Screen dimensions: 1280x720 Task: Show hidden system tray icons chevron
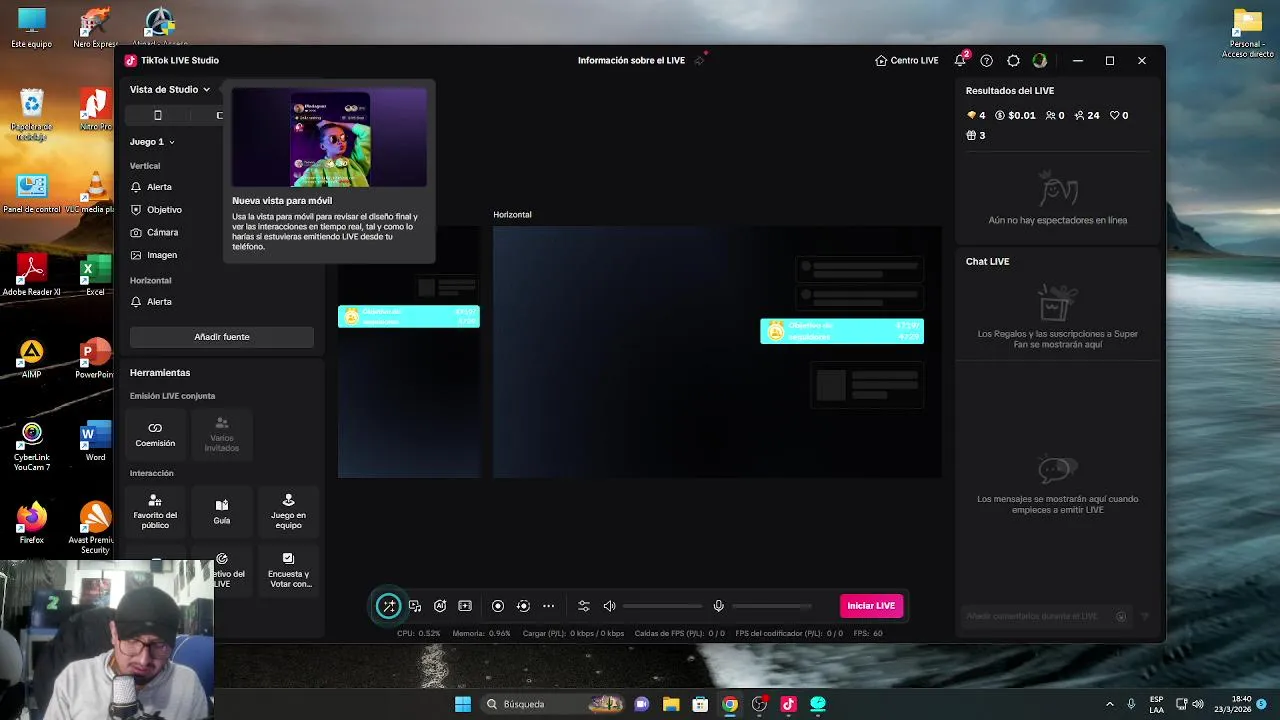pos(1109,704)
